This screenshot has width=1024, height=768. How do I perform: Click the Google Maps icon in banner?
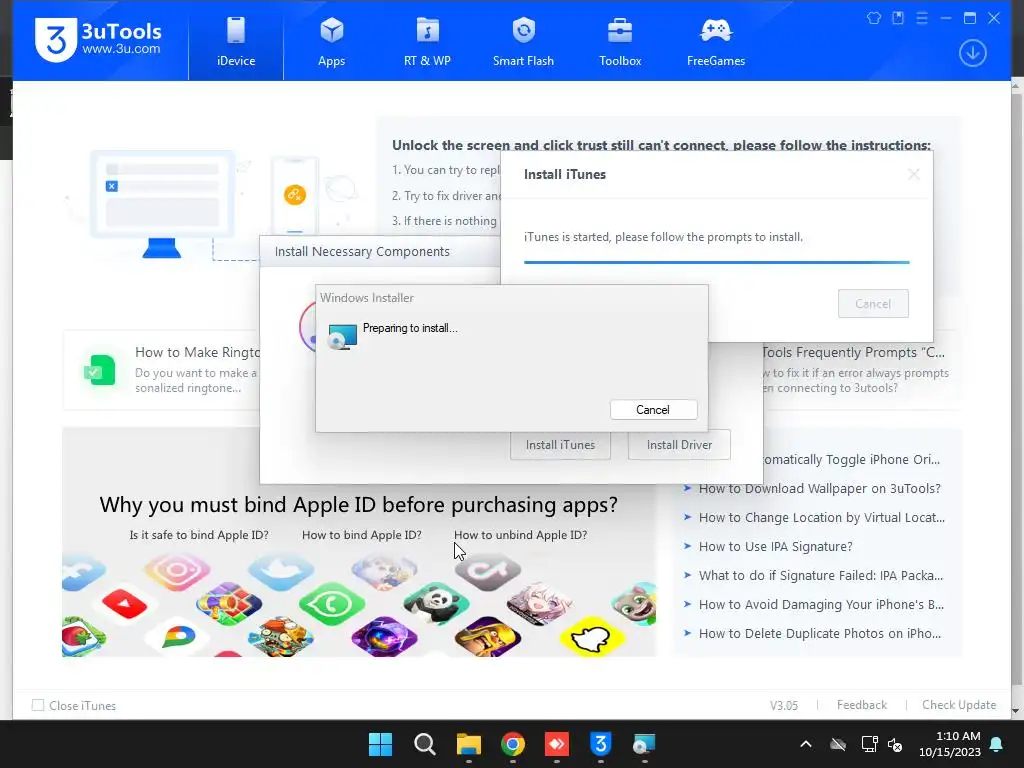177,637
